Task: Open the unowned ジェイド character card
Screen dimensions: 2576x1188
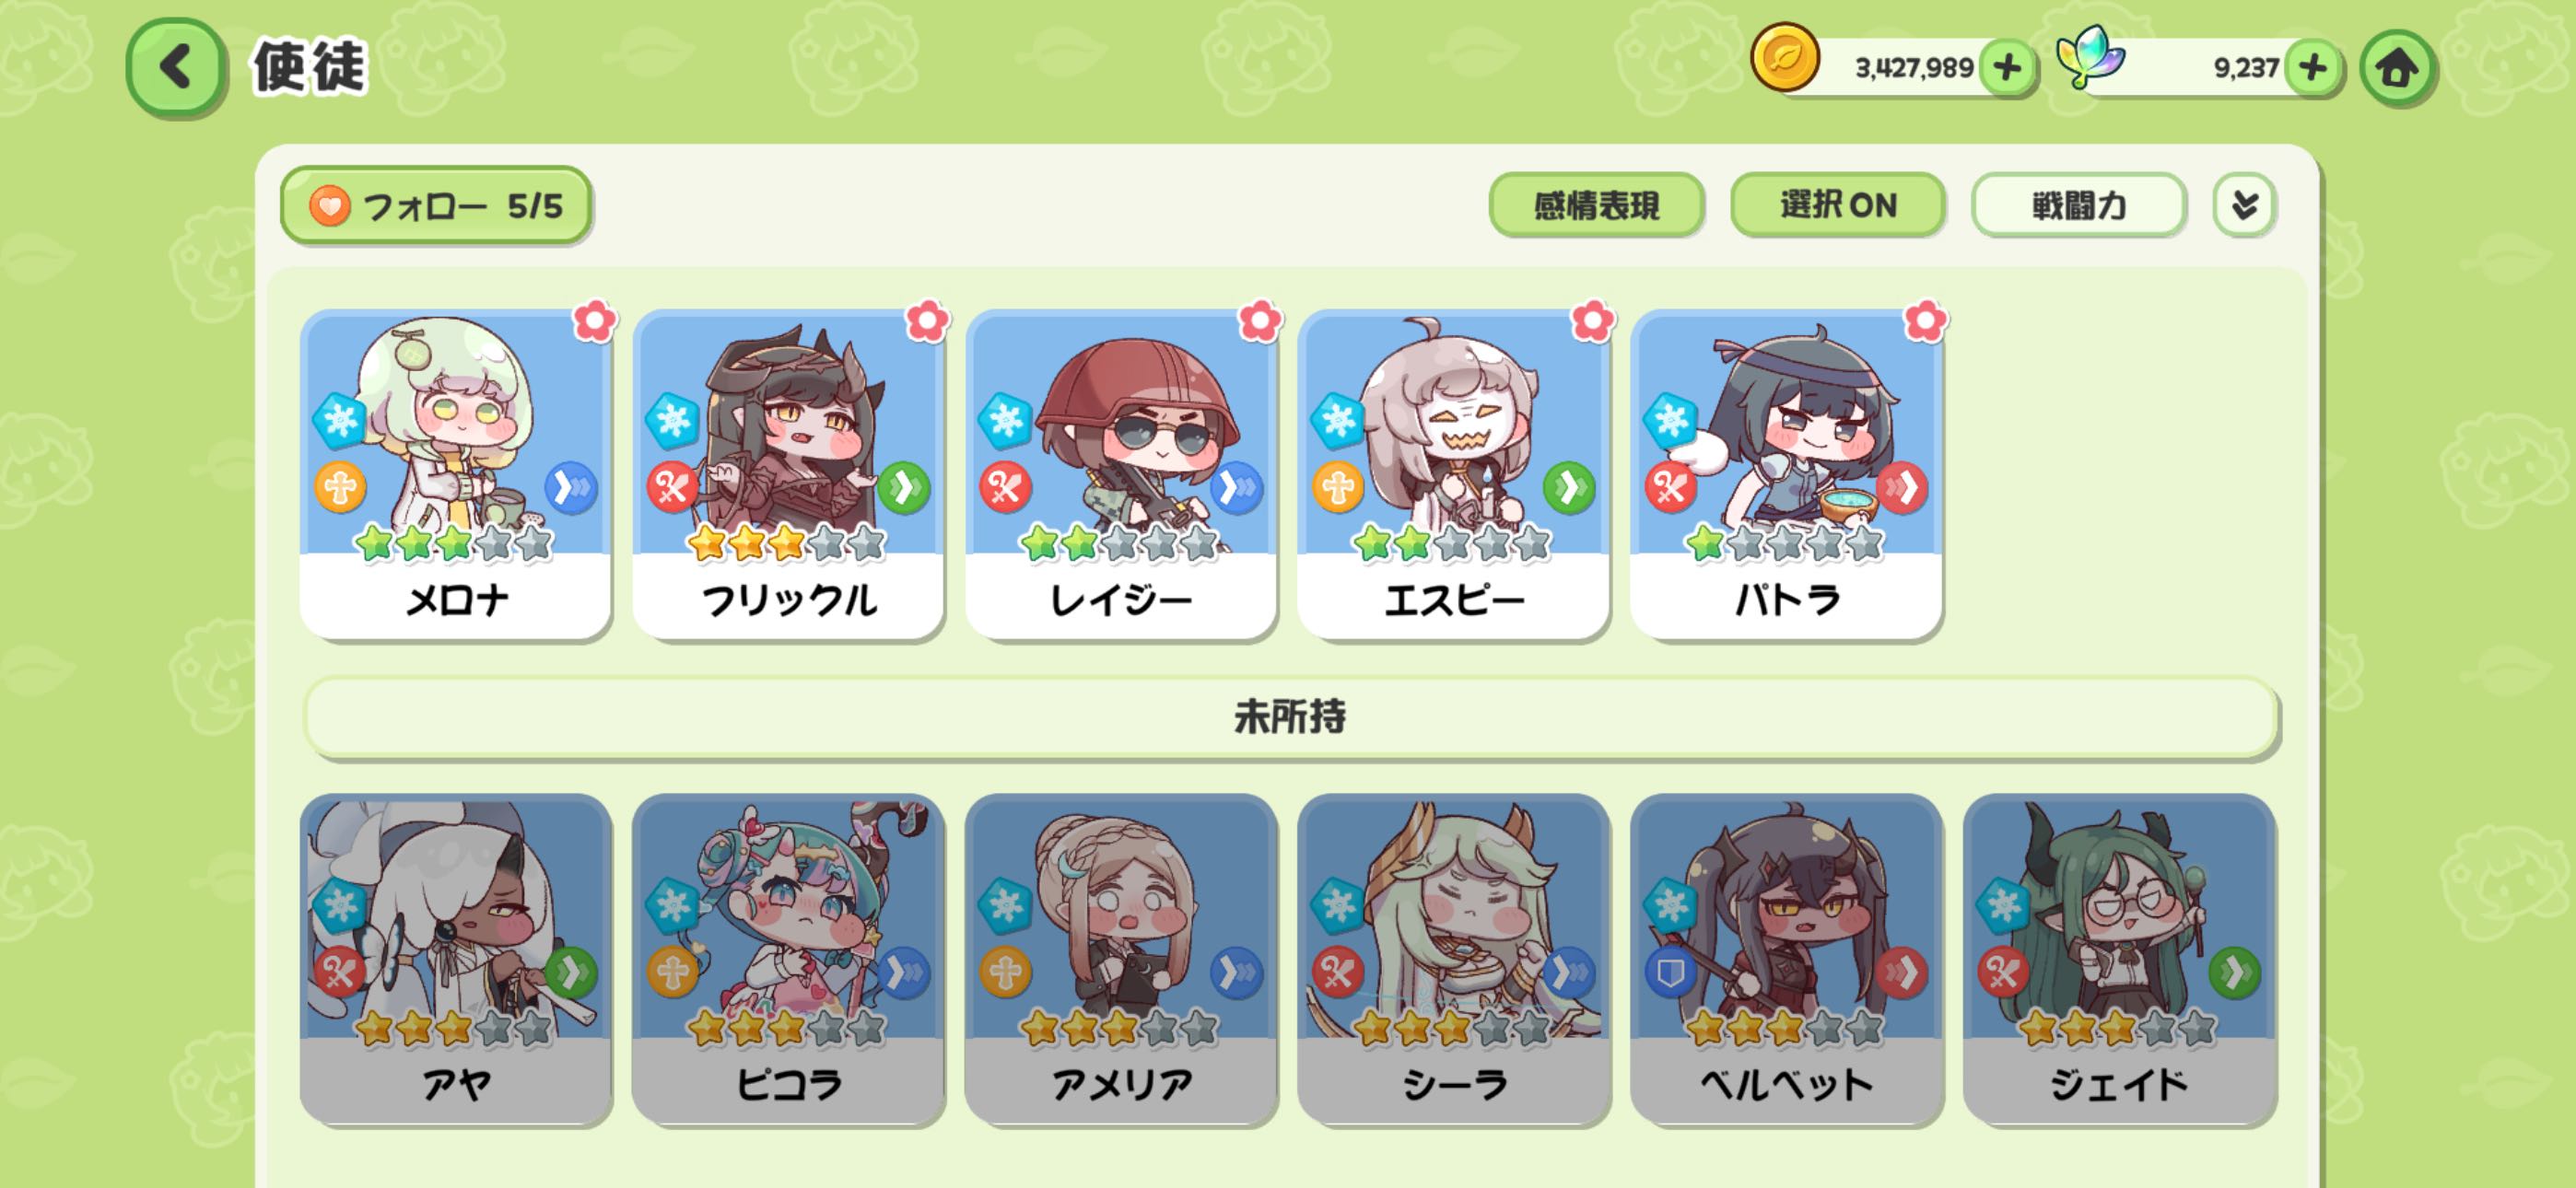Action: pos(2119,959)
